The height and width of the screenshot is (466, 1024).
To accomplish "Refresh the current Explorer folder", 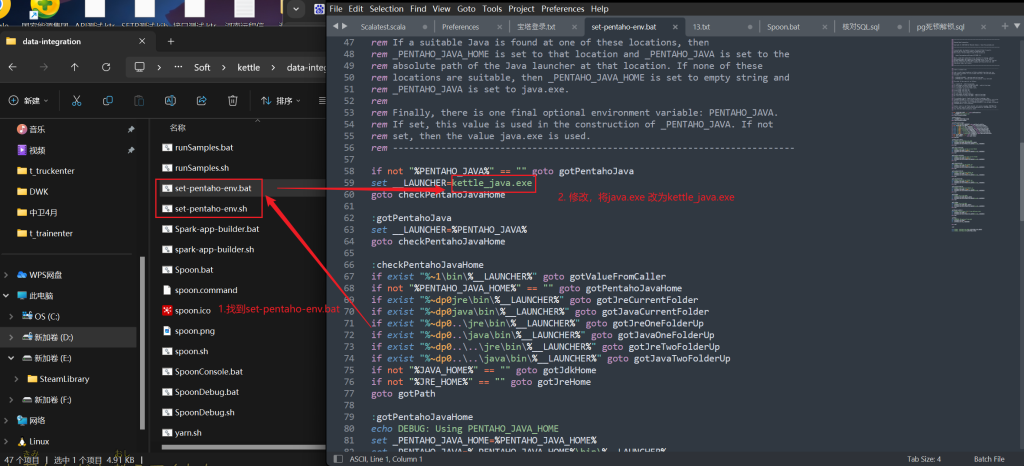I will pyautogui.click(x=107, y=67).
